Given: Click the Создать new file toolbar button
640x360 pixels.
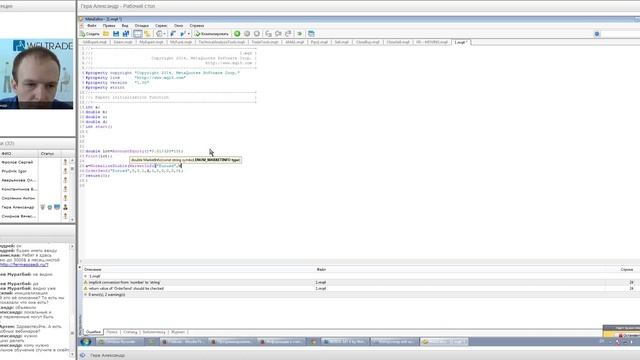Looking at the screenshot, I should [90, 34].
